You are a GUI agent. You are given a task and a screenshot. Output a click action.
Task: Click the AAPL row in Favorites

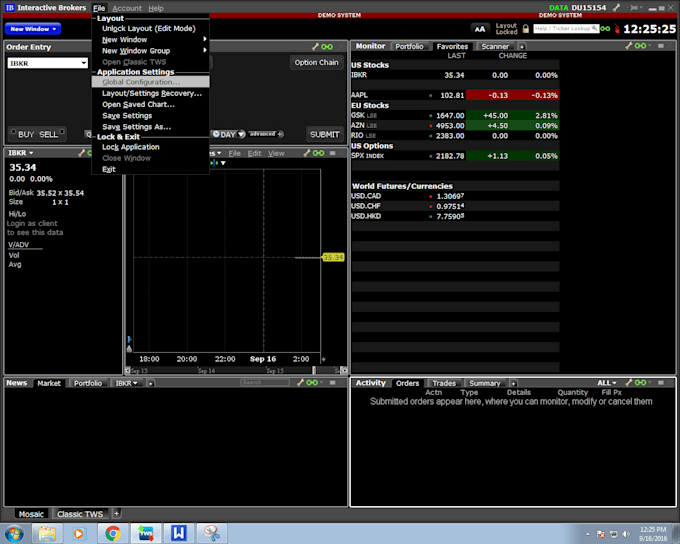point(455,95)
